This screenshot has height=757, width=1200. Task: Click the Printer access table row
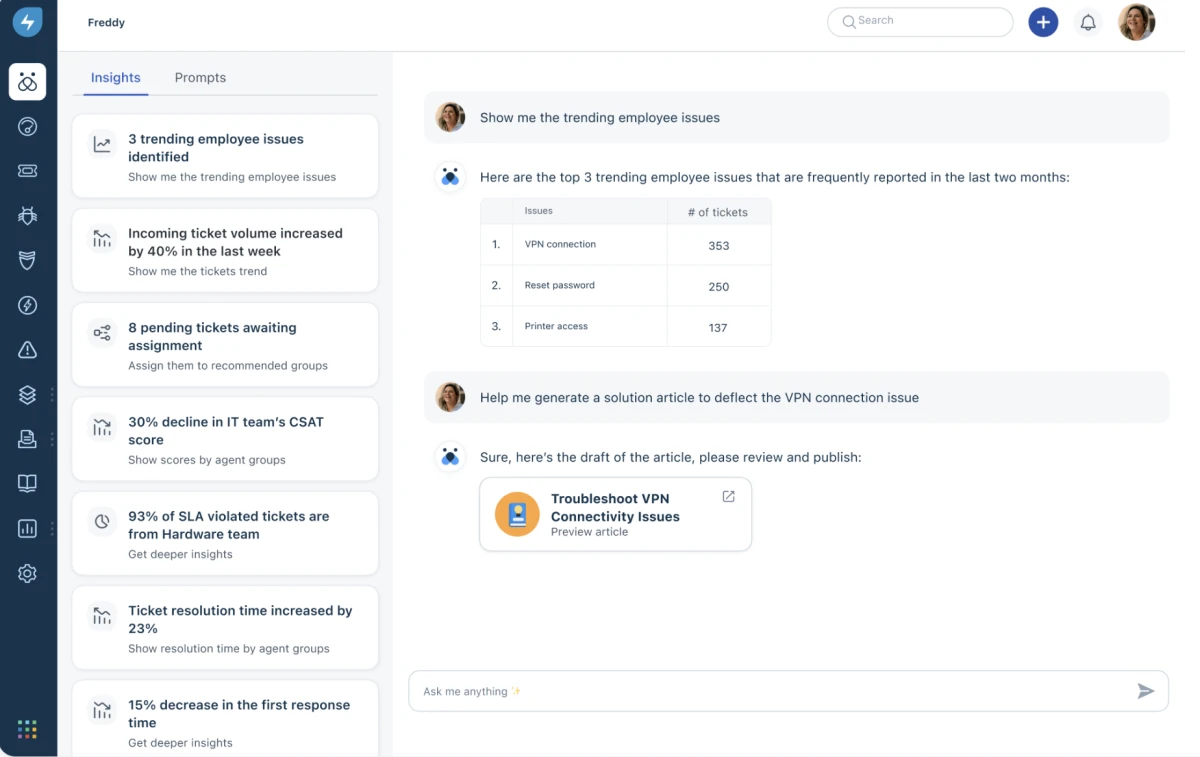coord(625,326)
